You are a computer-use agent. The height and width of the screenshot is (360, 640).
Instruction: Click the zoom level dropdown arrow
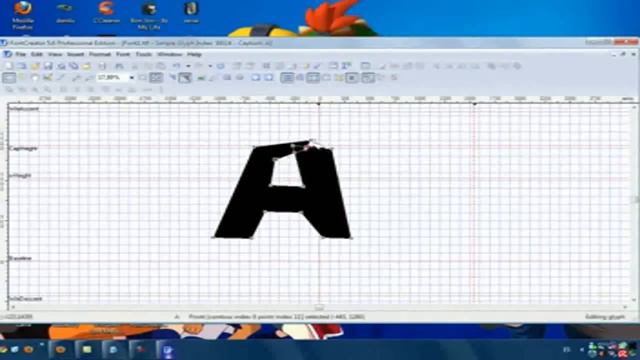pos(131,77)
